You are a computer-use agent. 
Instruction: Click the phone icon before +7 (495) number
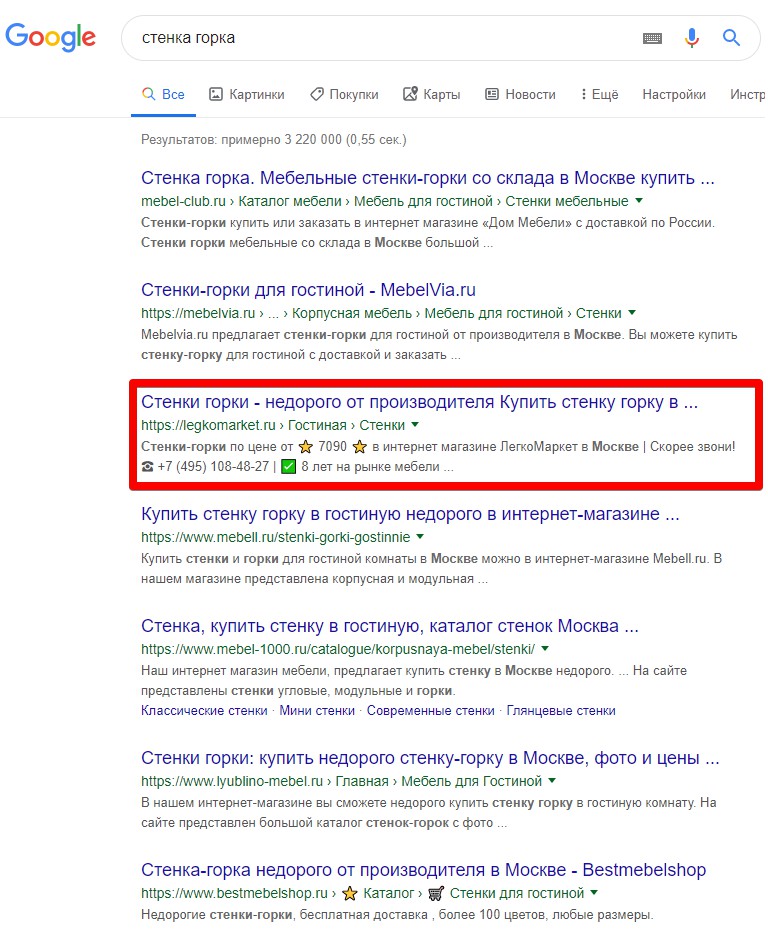click(148, 467)
